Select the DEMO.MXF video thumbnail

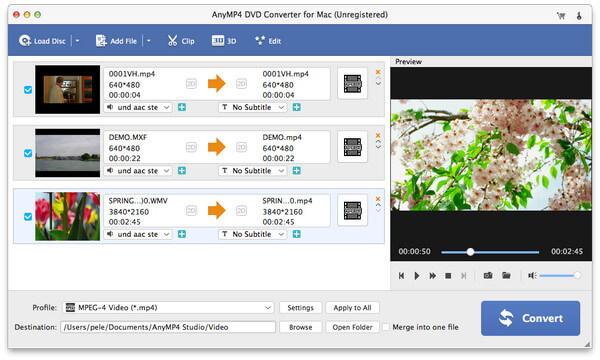tap(67, 153)
